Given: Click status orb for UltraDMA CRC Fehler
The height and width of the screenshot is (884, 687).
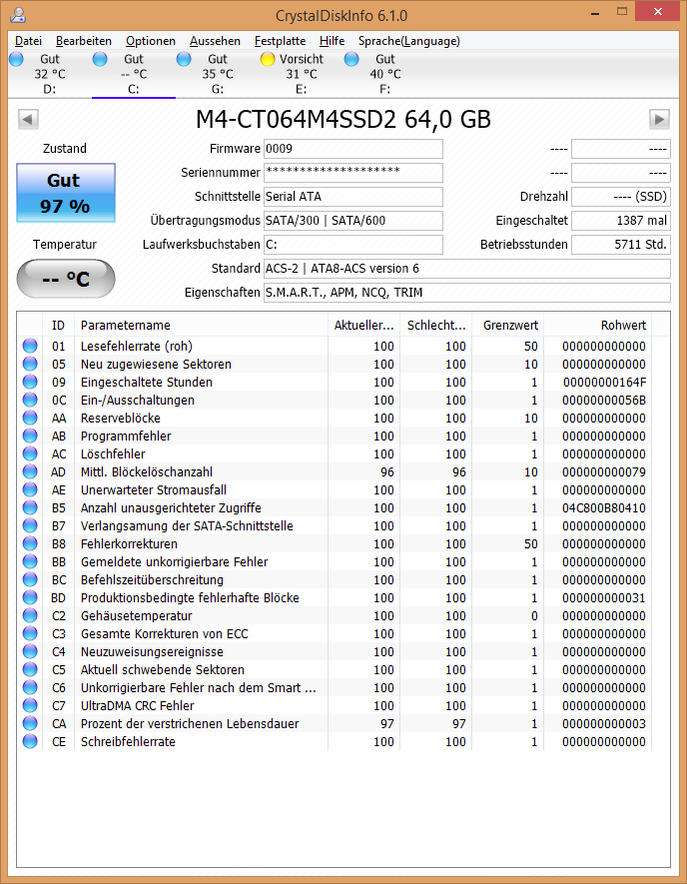Looking at the screenshot, I should click(x=30, y=706).
